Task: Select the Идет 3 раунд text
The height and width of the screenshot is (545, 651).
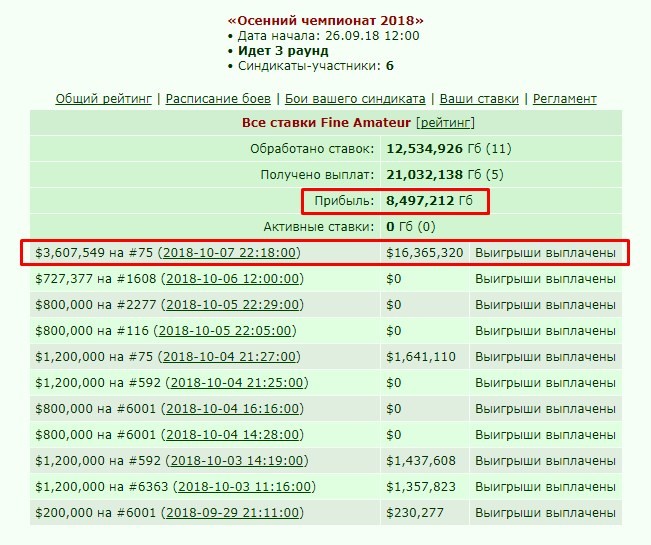Action: [283, 51]
